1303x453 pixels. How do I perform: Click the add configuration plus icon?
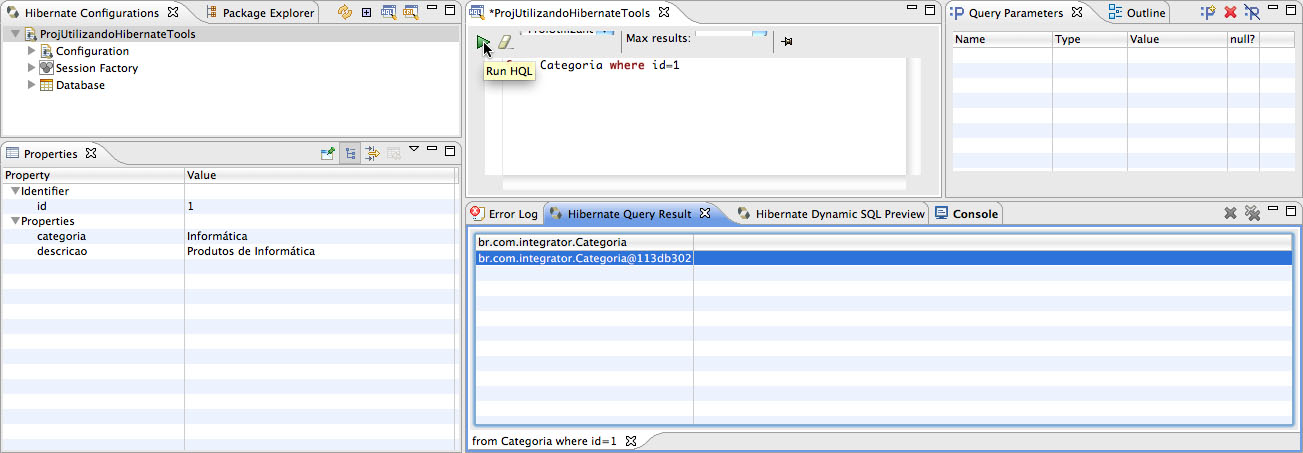click(367, 13)
